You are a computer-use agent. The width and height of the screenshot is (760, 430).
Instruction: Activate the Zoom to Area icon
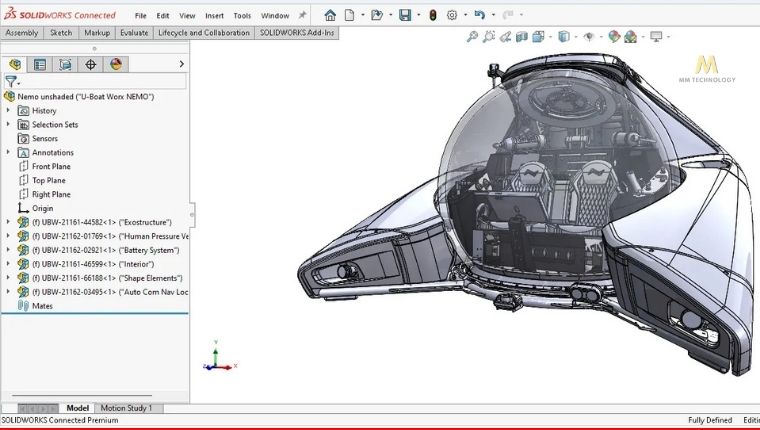tap(489, 37)
